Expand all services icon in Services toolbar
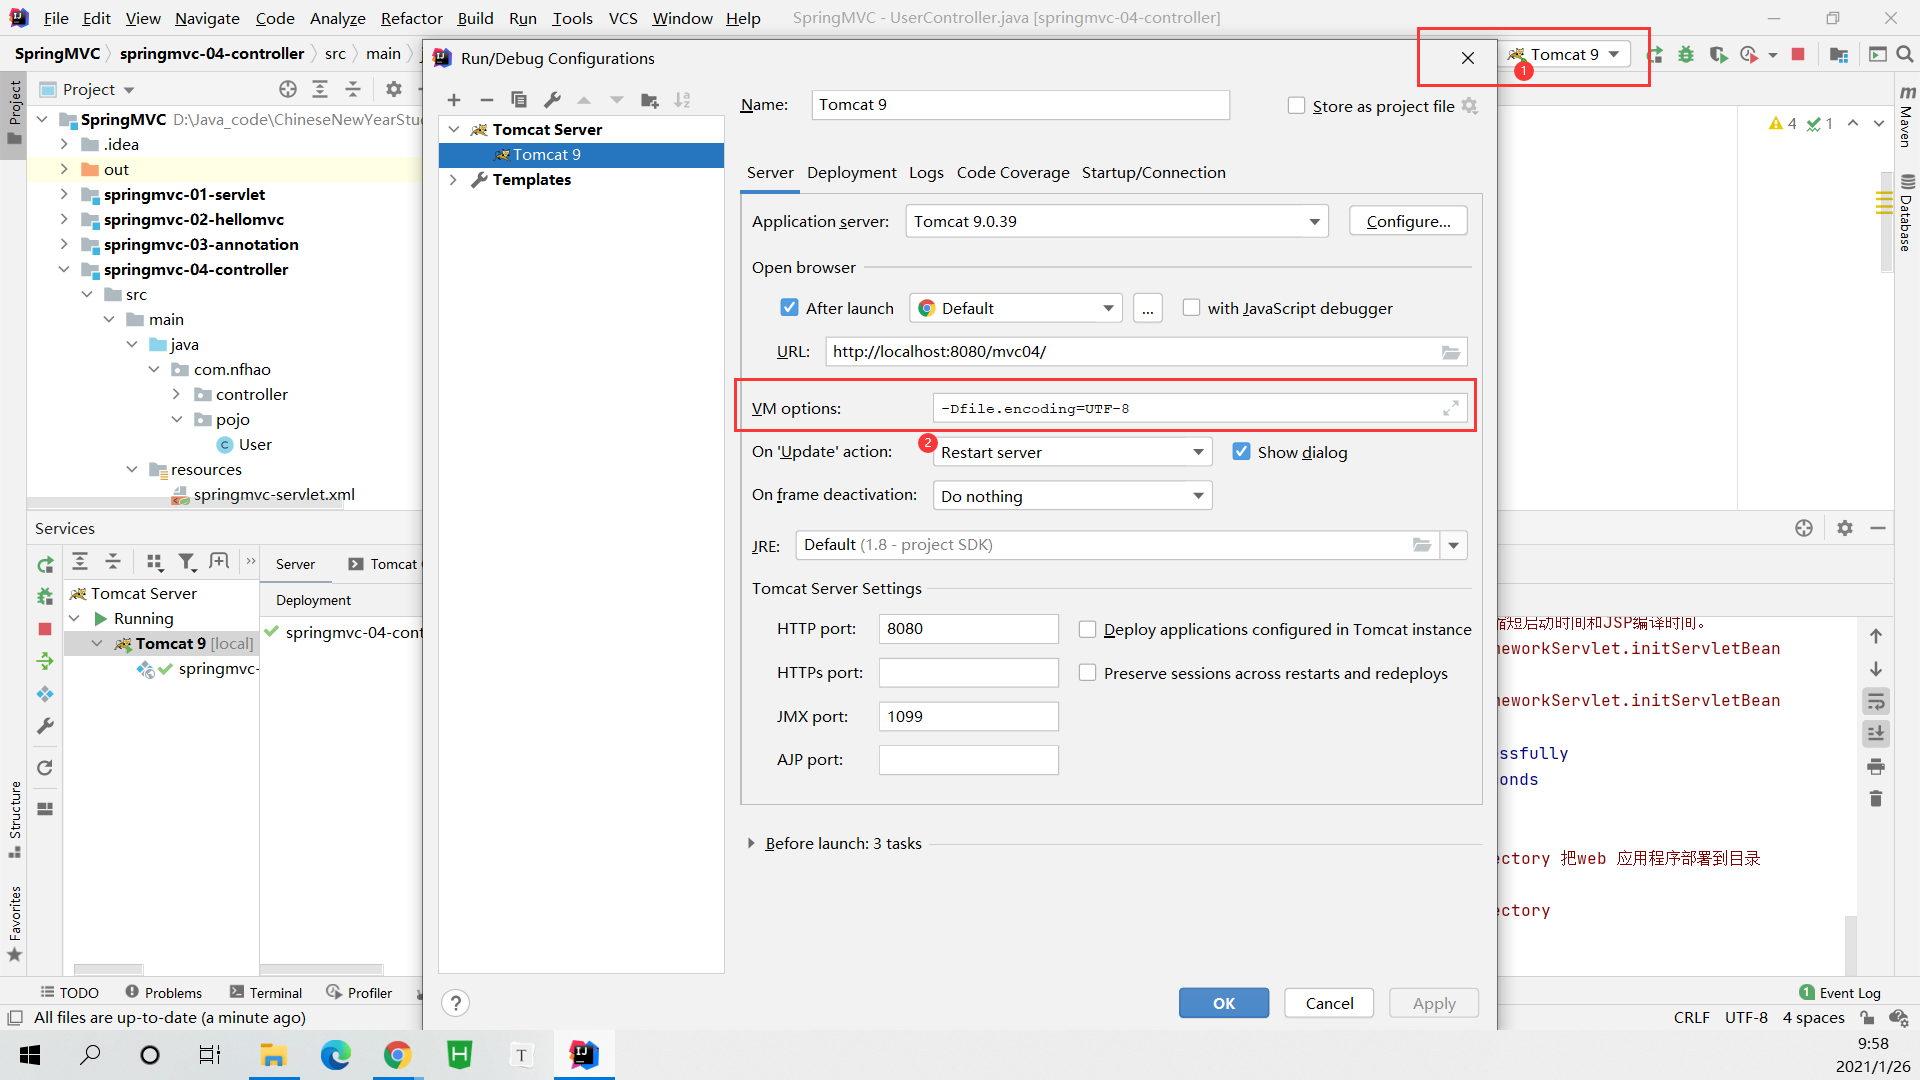The width and height of the screenshot is (1920, 1080). 80,562
